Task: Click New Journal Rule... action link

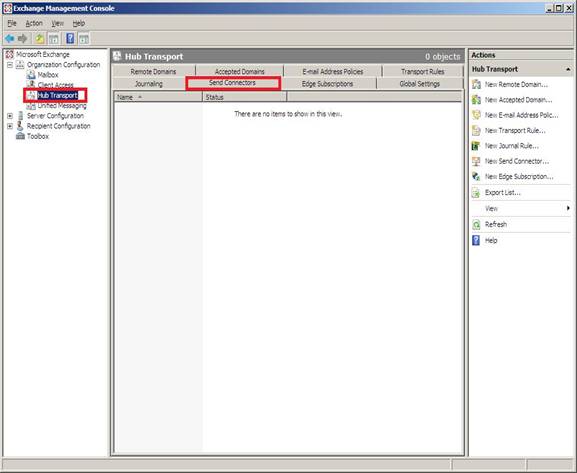Action: tap(512, 146)
